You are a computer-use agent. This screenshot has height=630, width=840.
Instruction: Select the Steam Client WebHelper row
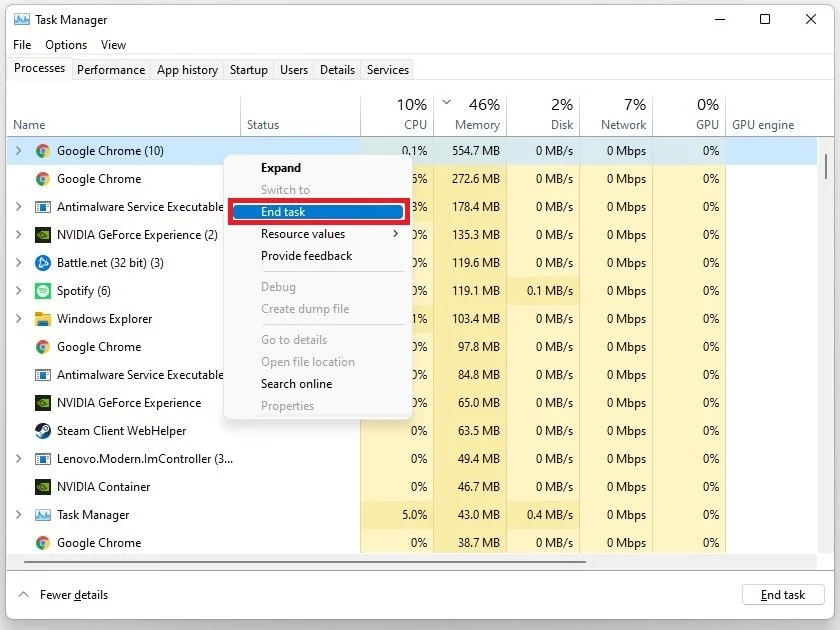click(x=412, y=431)
